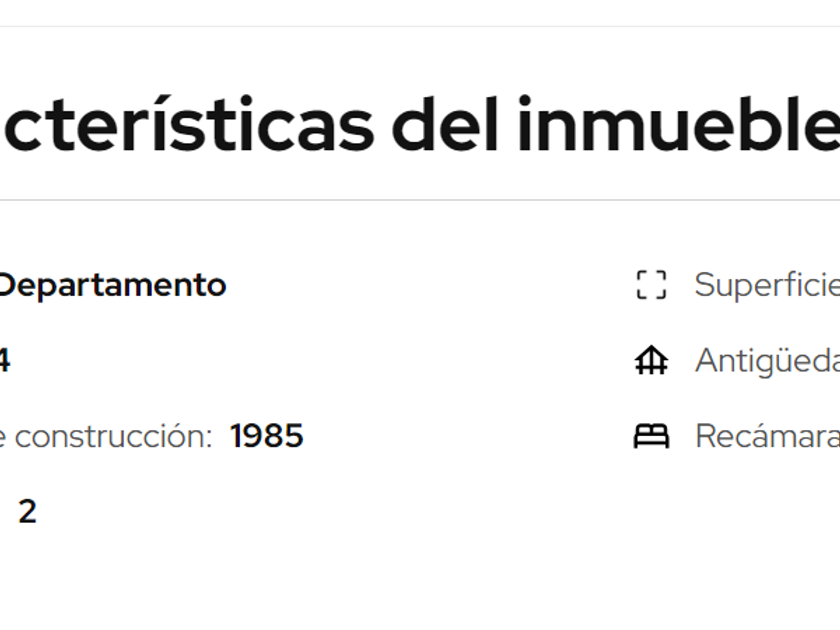Click the Recámaras bed icon
Screen dimensions: 840x630
(x=651, y=436)
